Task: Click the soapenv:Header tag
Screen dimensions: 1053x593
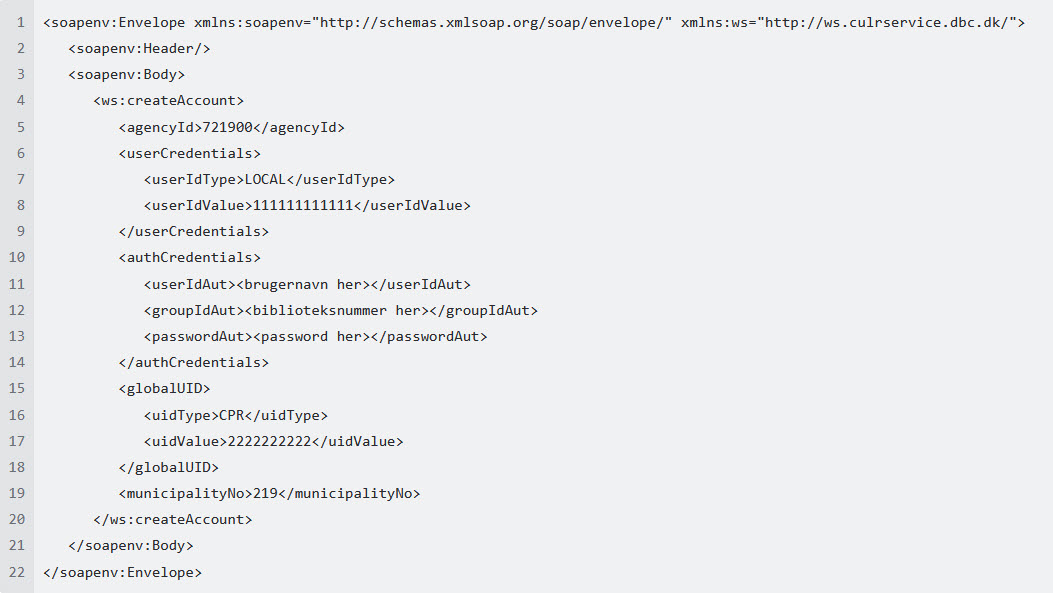Action: pyautogui.click(x=139, y=48)
